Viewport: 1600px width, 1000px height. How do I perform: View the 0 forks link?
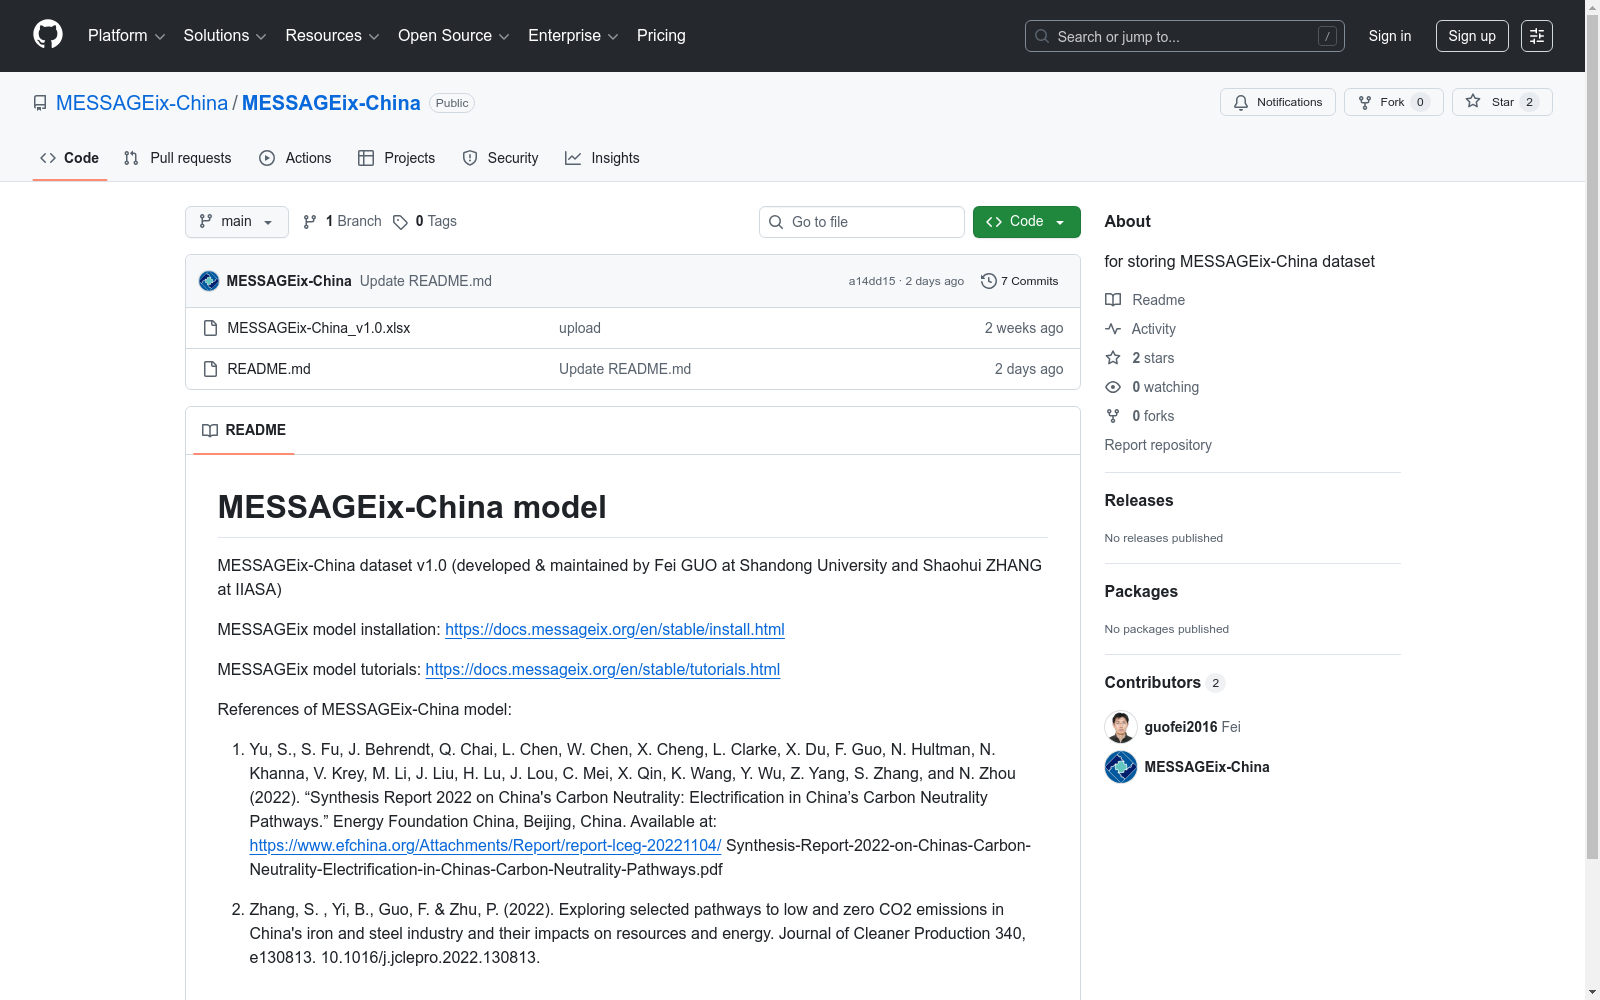1140,416
